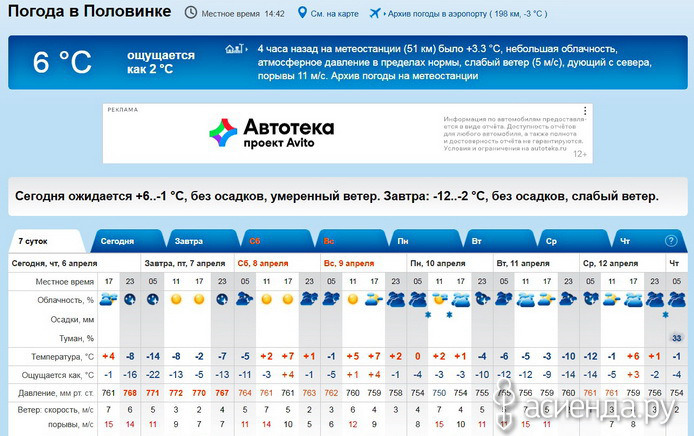Click the Сб, 8 апреля header
Viewport: 694px width, 436px height.
pyautogui.click(x=263, y=263)
